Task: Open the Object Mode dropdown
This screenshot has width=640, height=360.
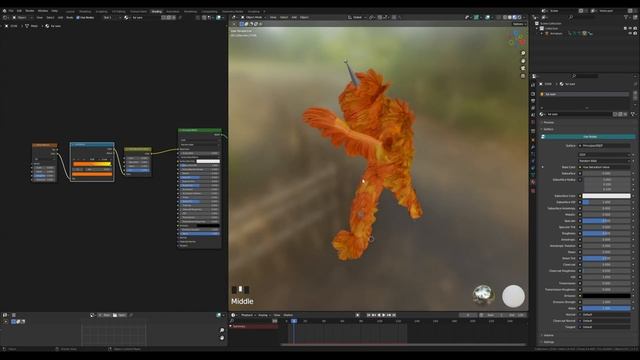Action: [254, 18]
